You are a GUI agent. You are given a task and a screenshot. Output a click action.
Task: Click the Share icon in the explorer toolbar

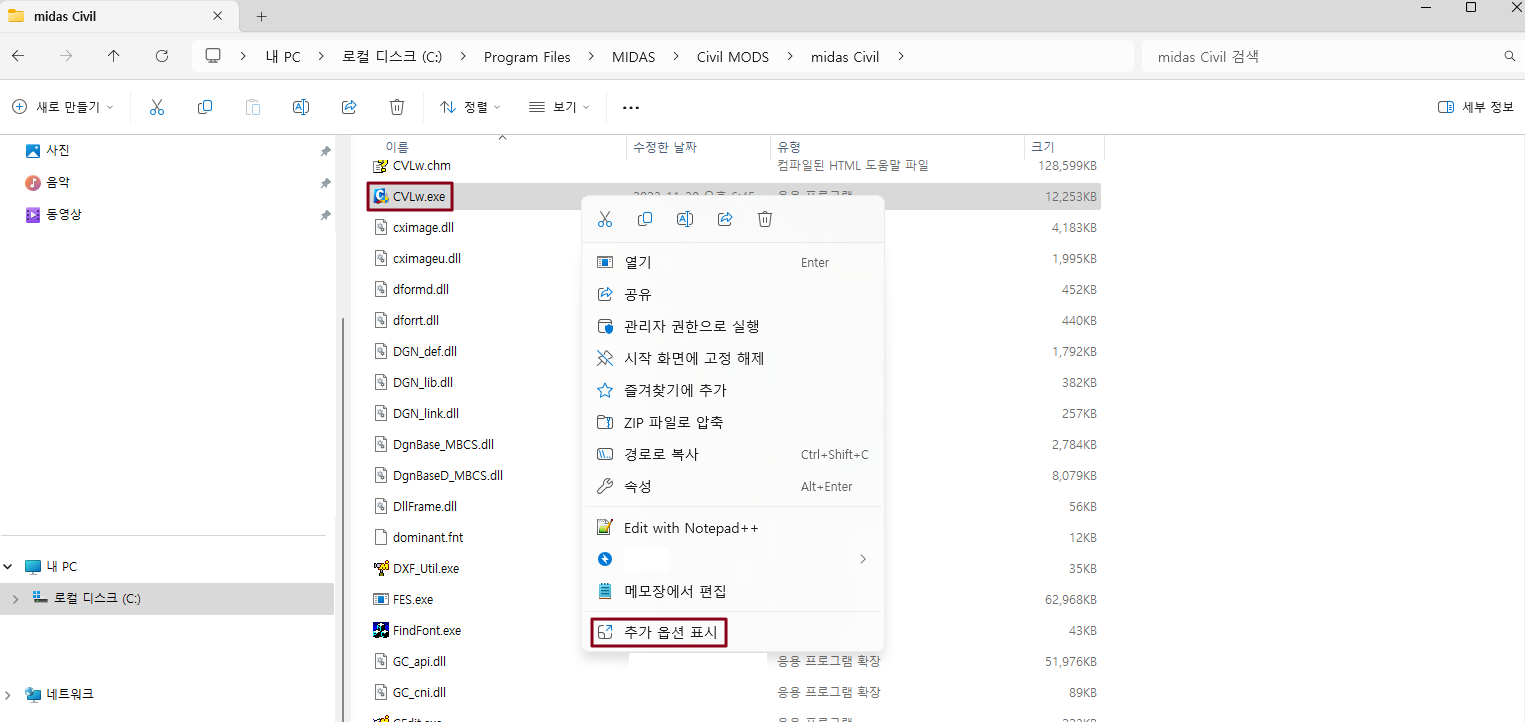pos(349,107)
